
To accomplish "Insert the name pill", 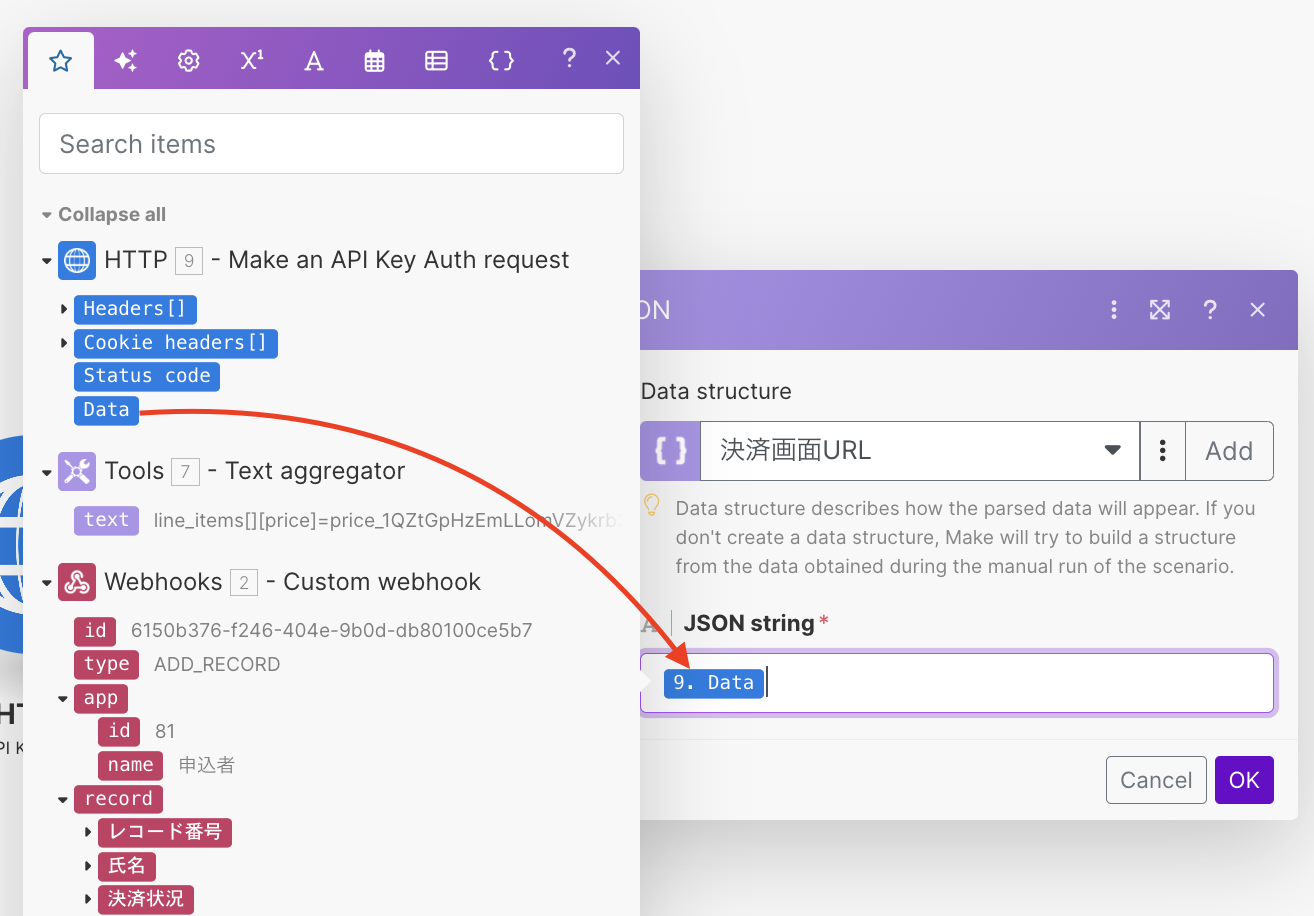I will [131, 765].
